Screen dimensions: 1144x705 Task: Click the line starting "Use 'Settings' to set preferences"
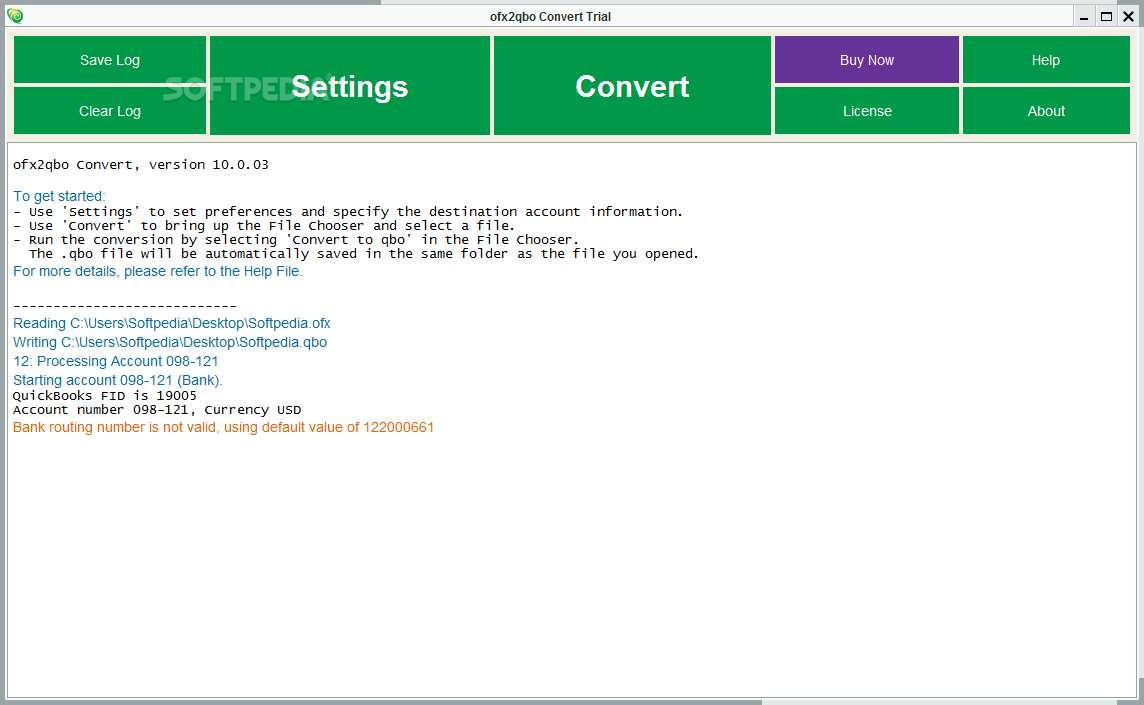(348, 212)
